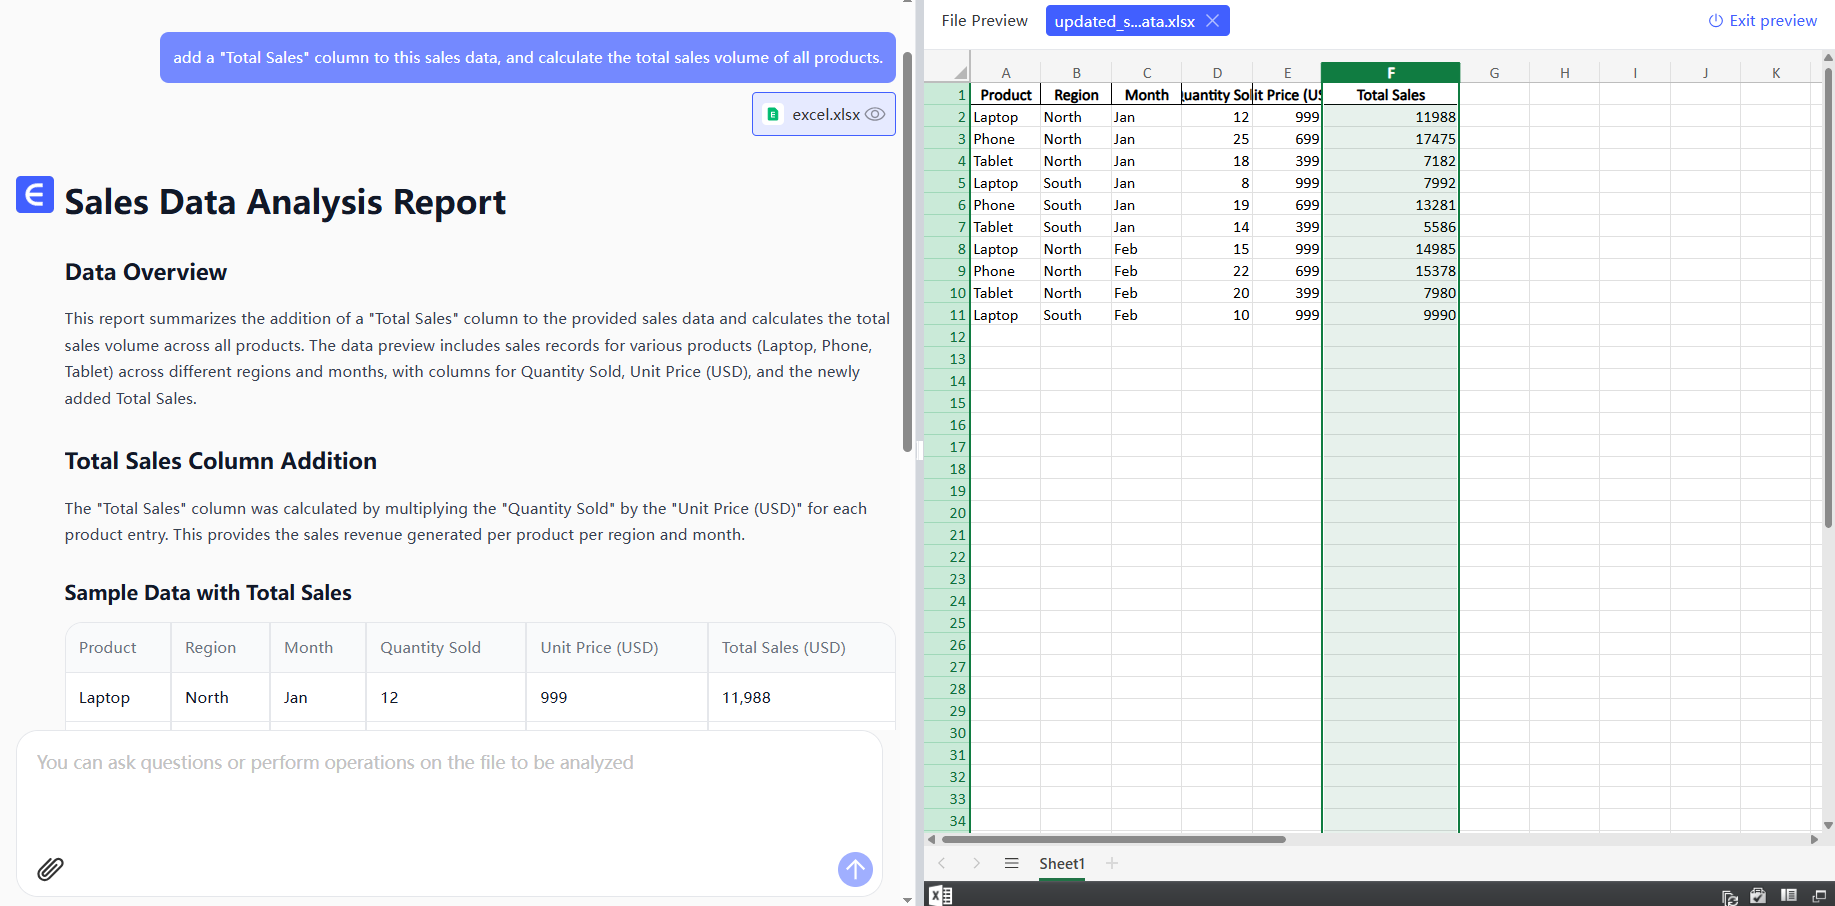Add a new sheet with plus icon

[x=1112, y=863]
